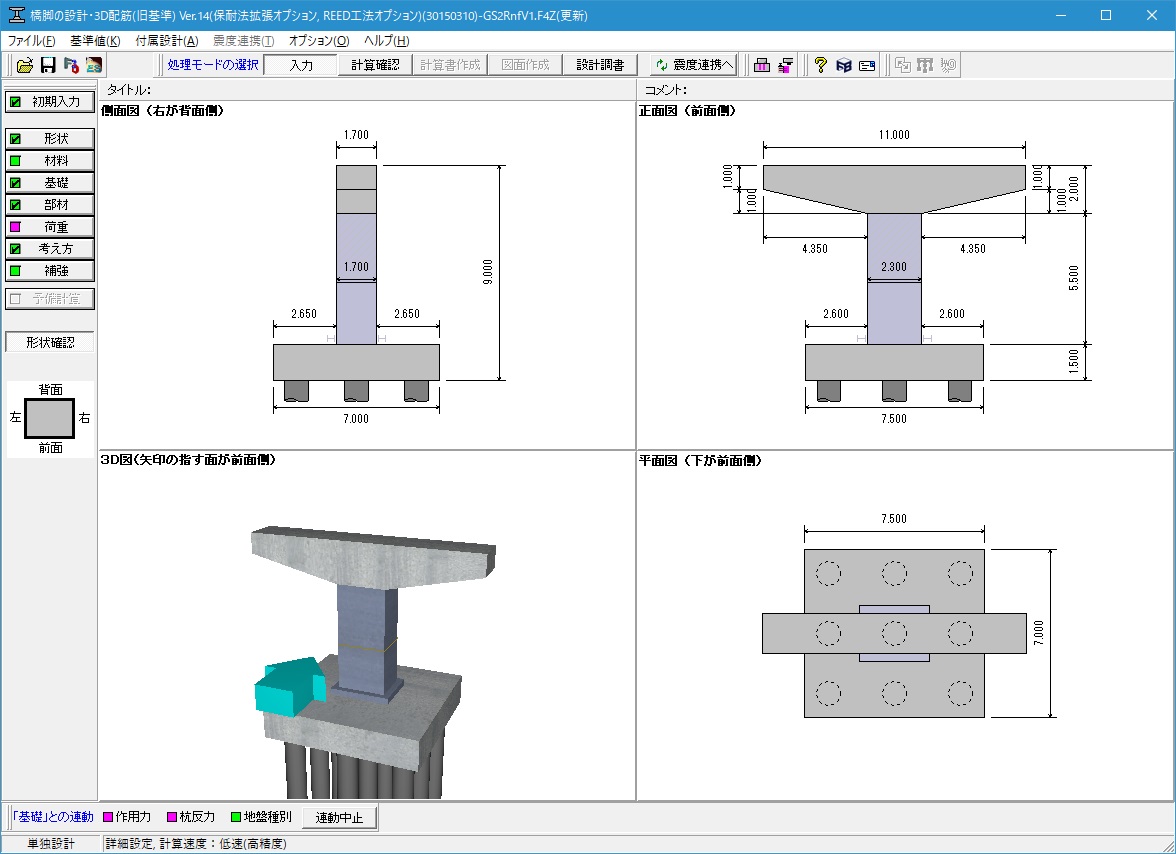Open the ファイル(F) menu
1176x854 pixels.
(x=31, y=41)
